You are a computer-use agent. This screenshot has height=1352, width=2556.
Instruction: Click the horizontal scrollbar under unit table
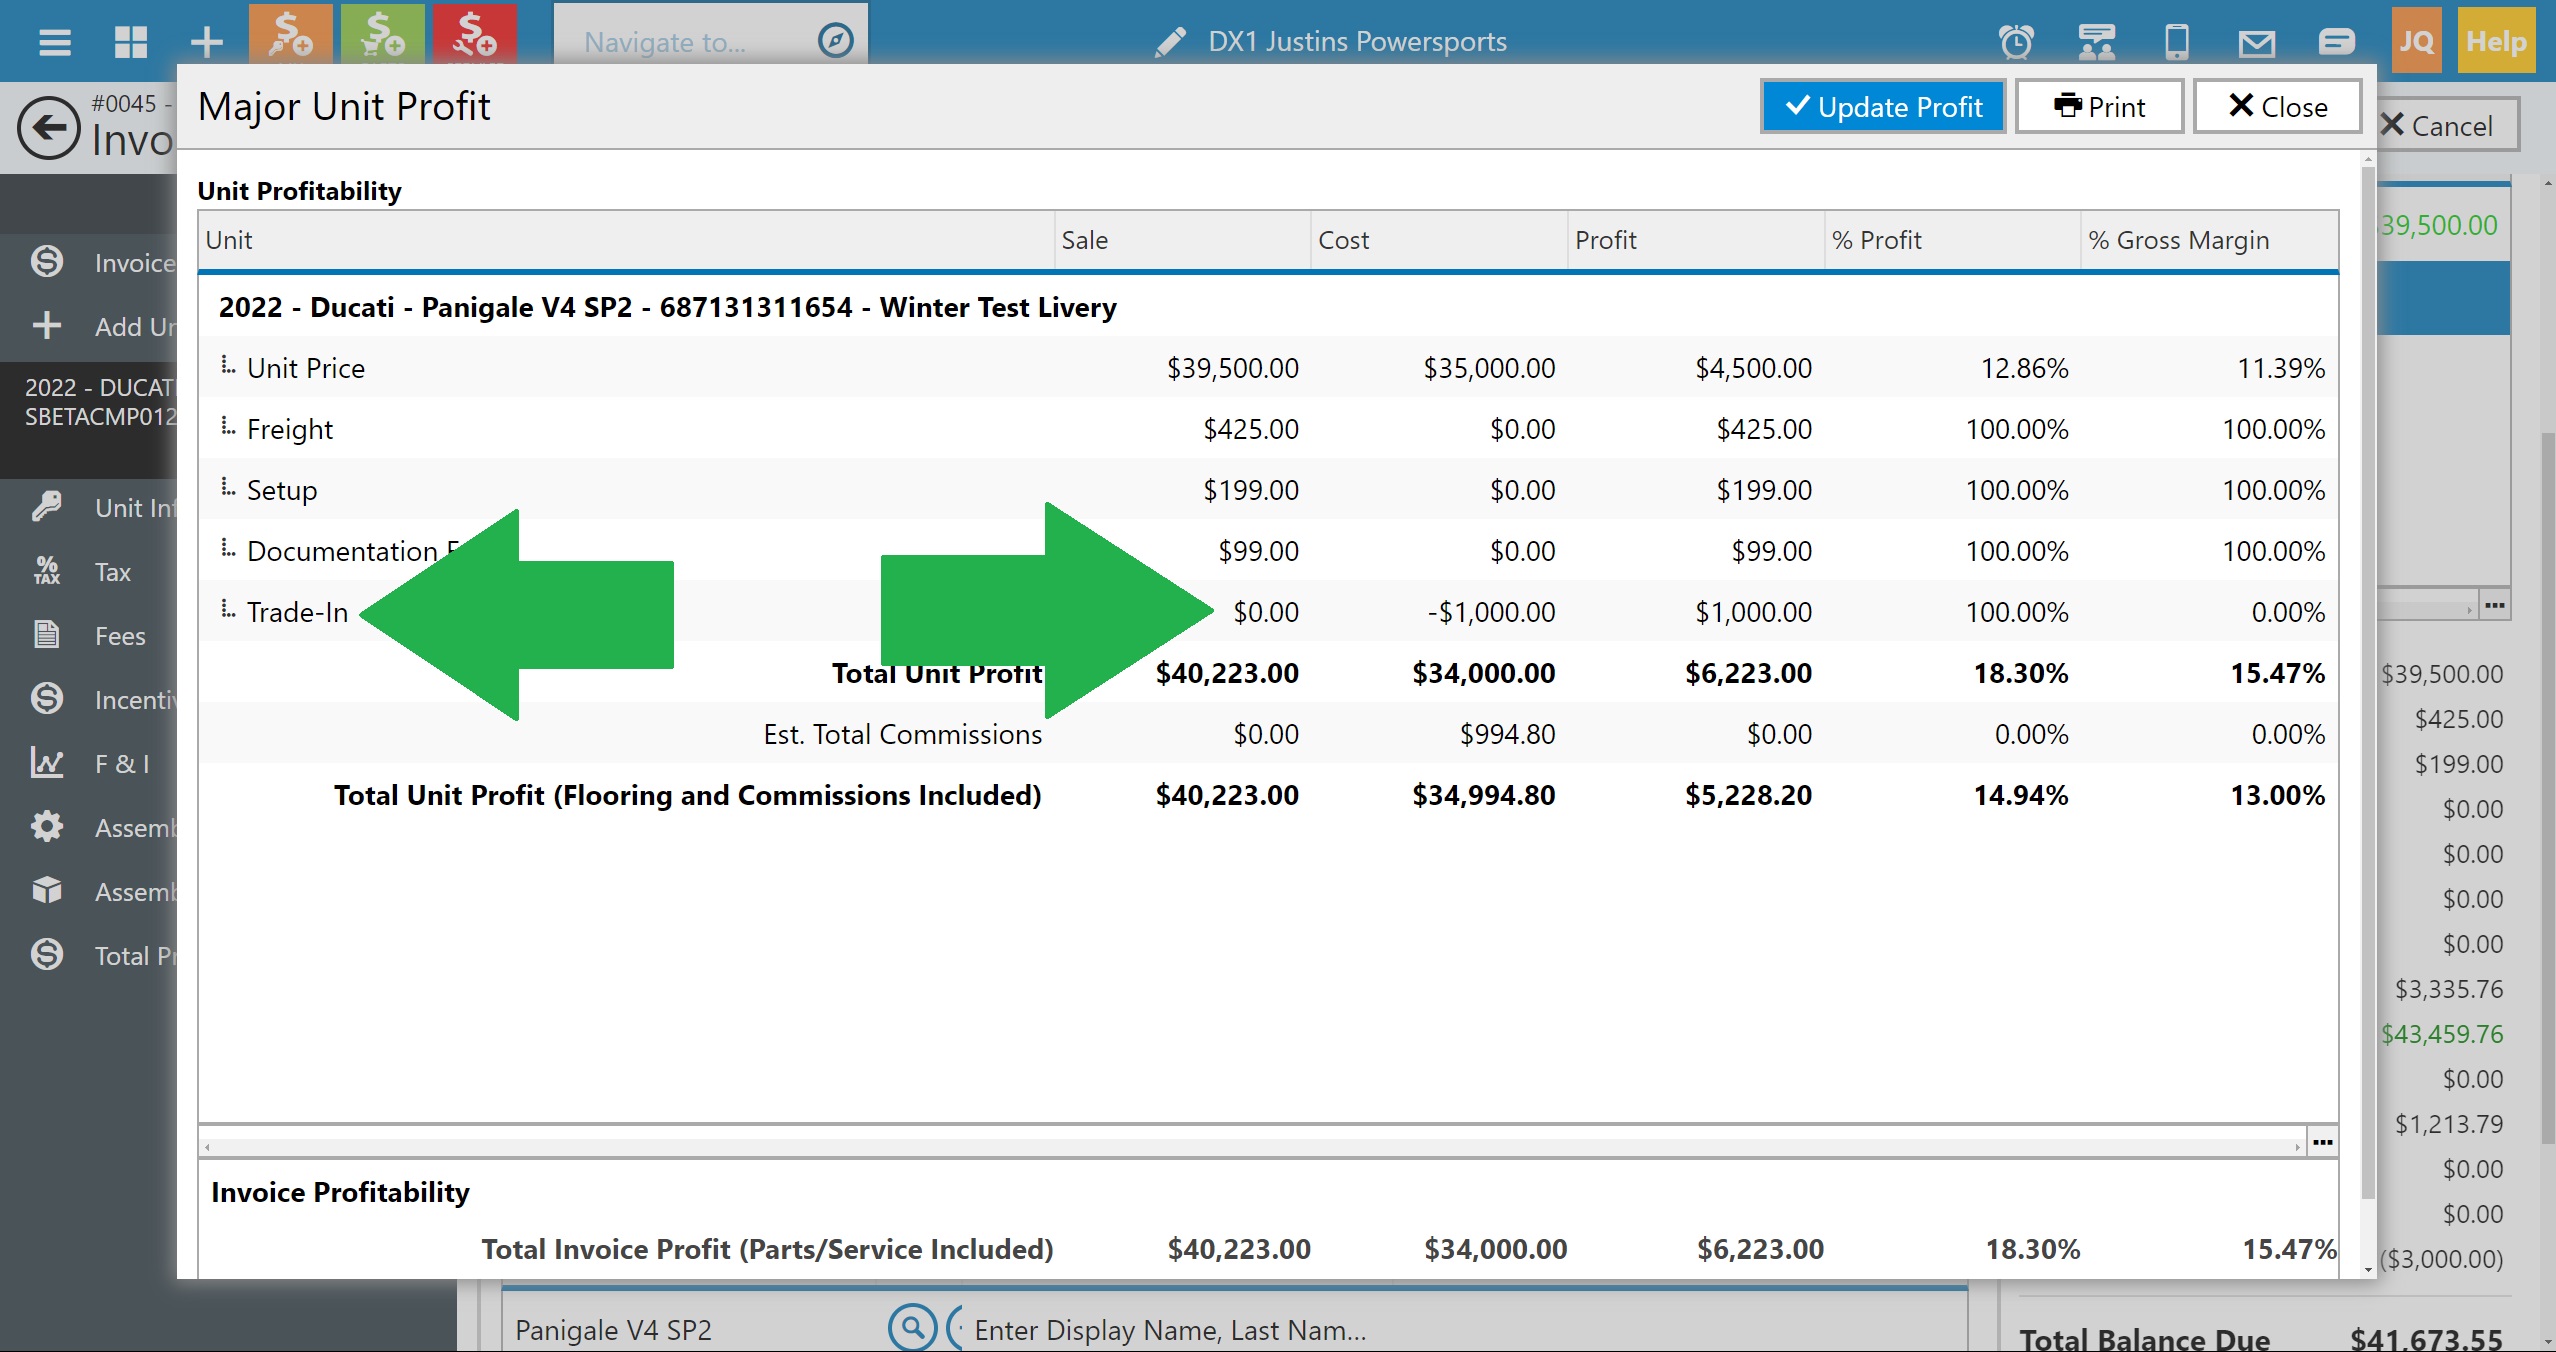pyautogui.click(x=1250, y=1146)
